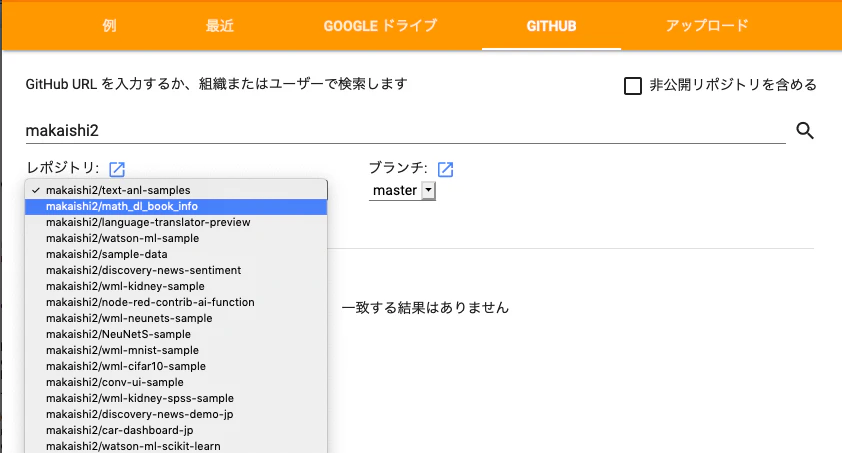Switch to the 例 tab

pos(110,26)
